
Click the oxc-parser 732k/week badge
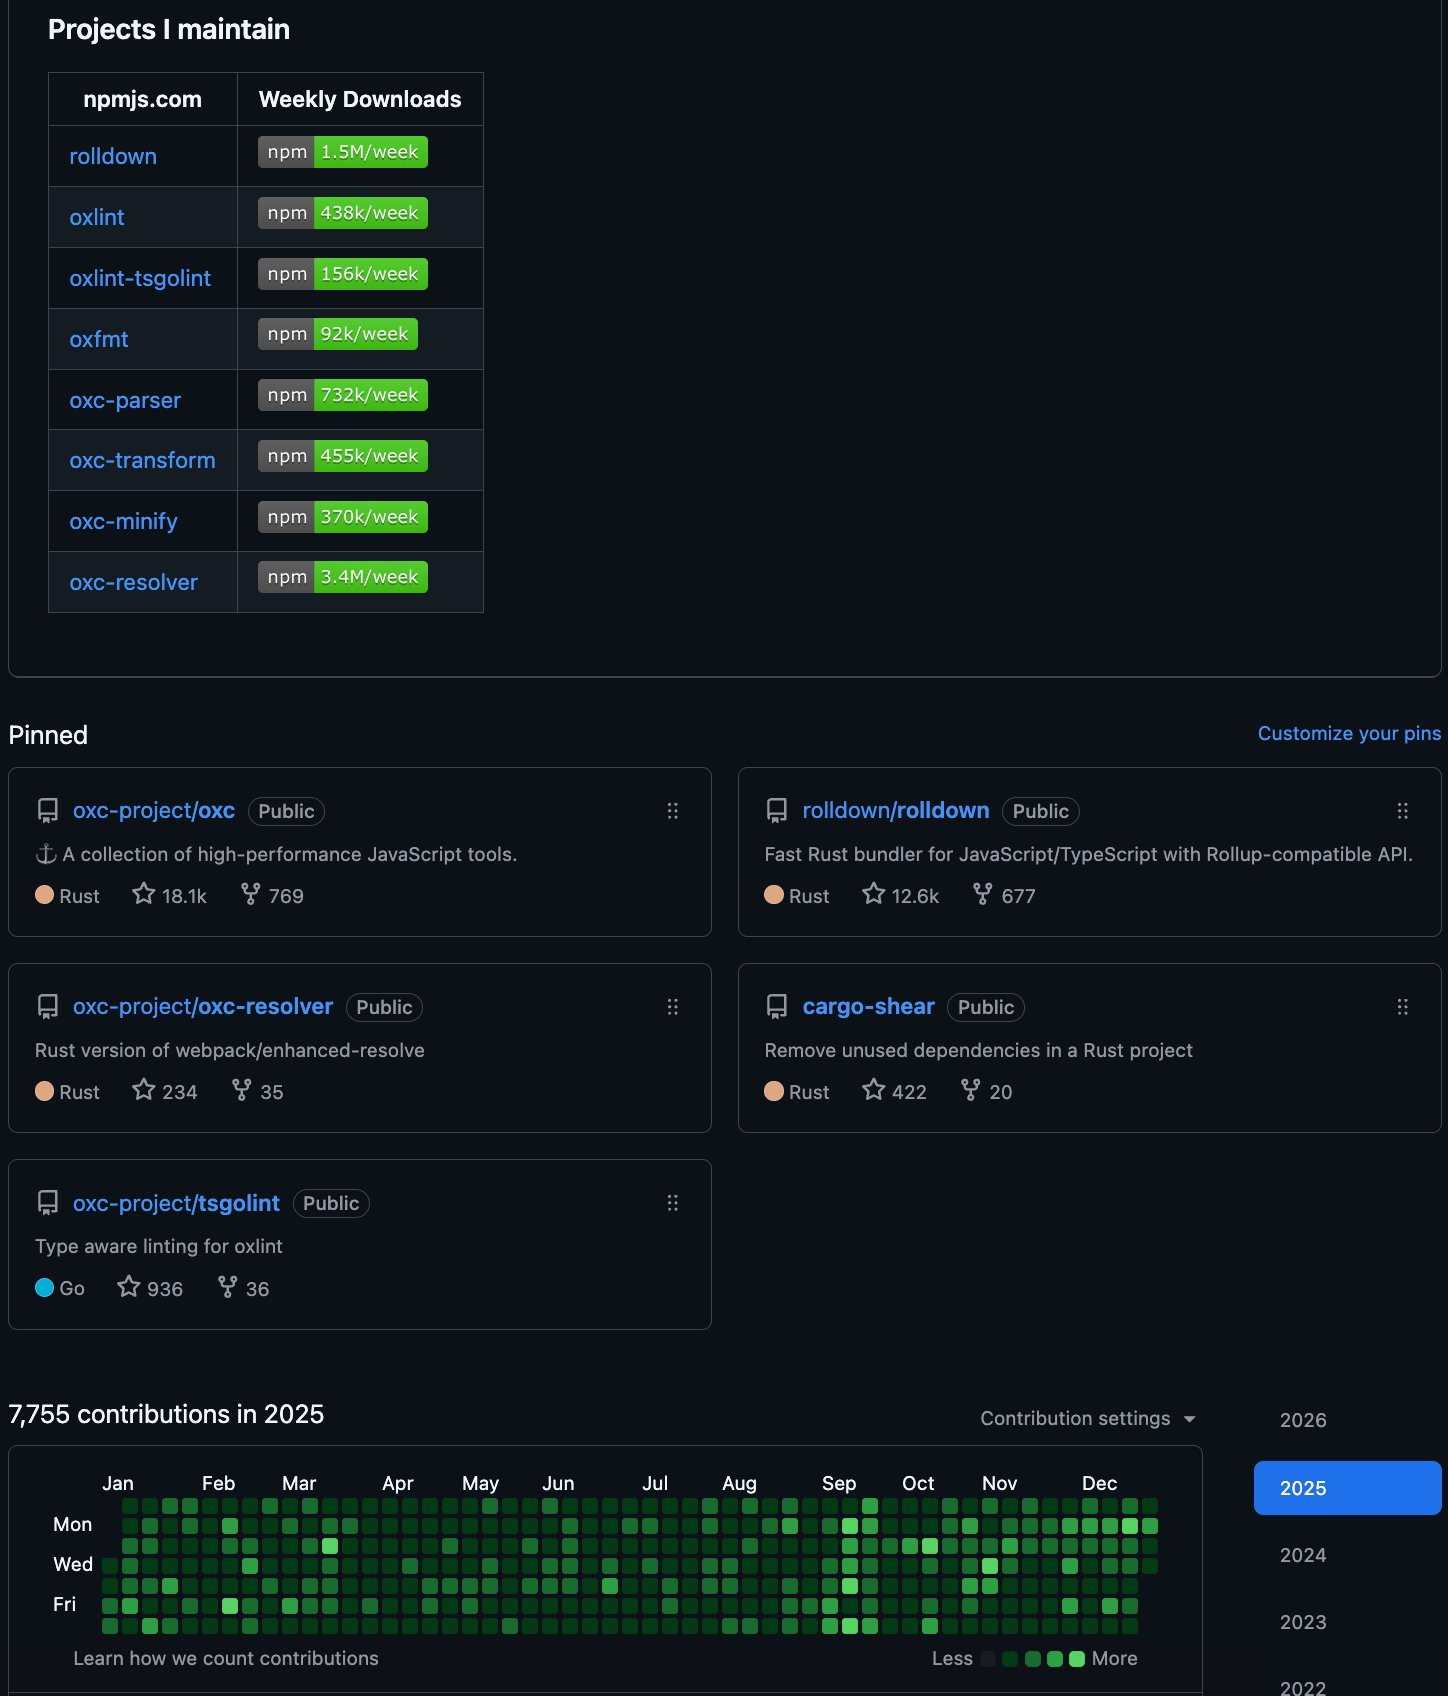tap(342, 395)
